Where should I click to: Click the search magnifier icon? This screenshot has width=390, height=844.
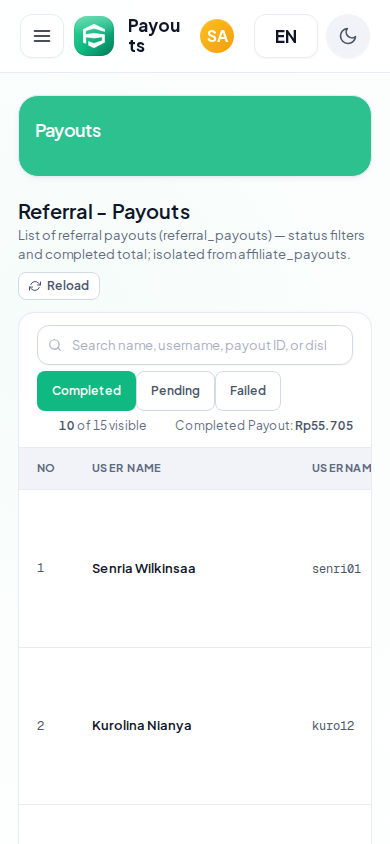[55, 345]
